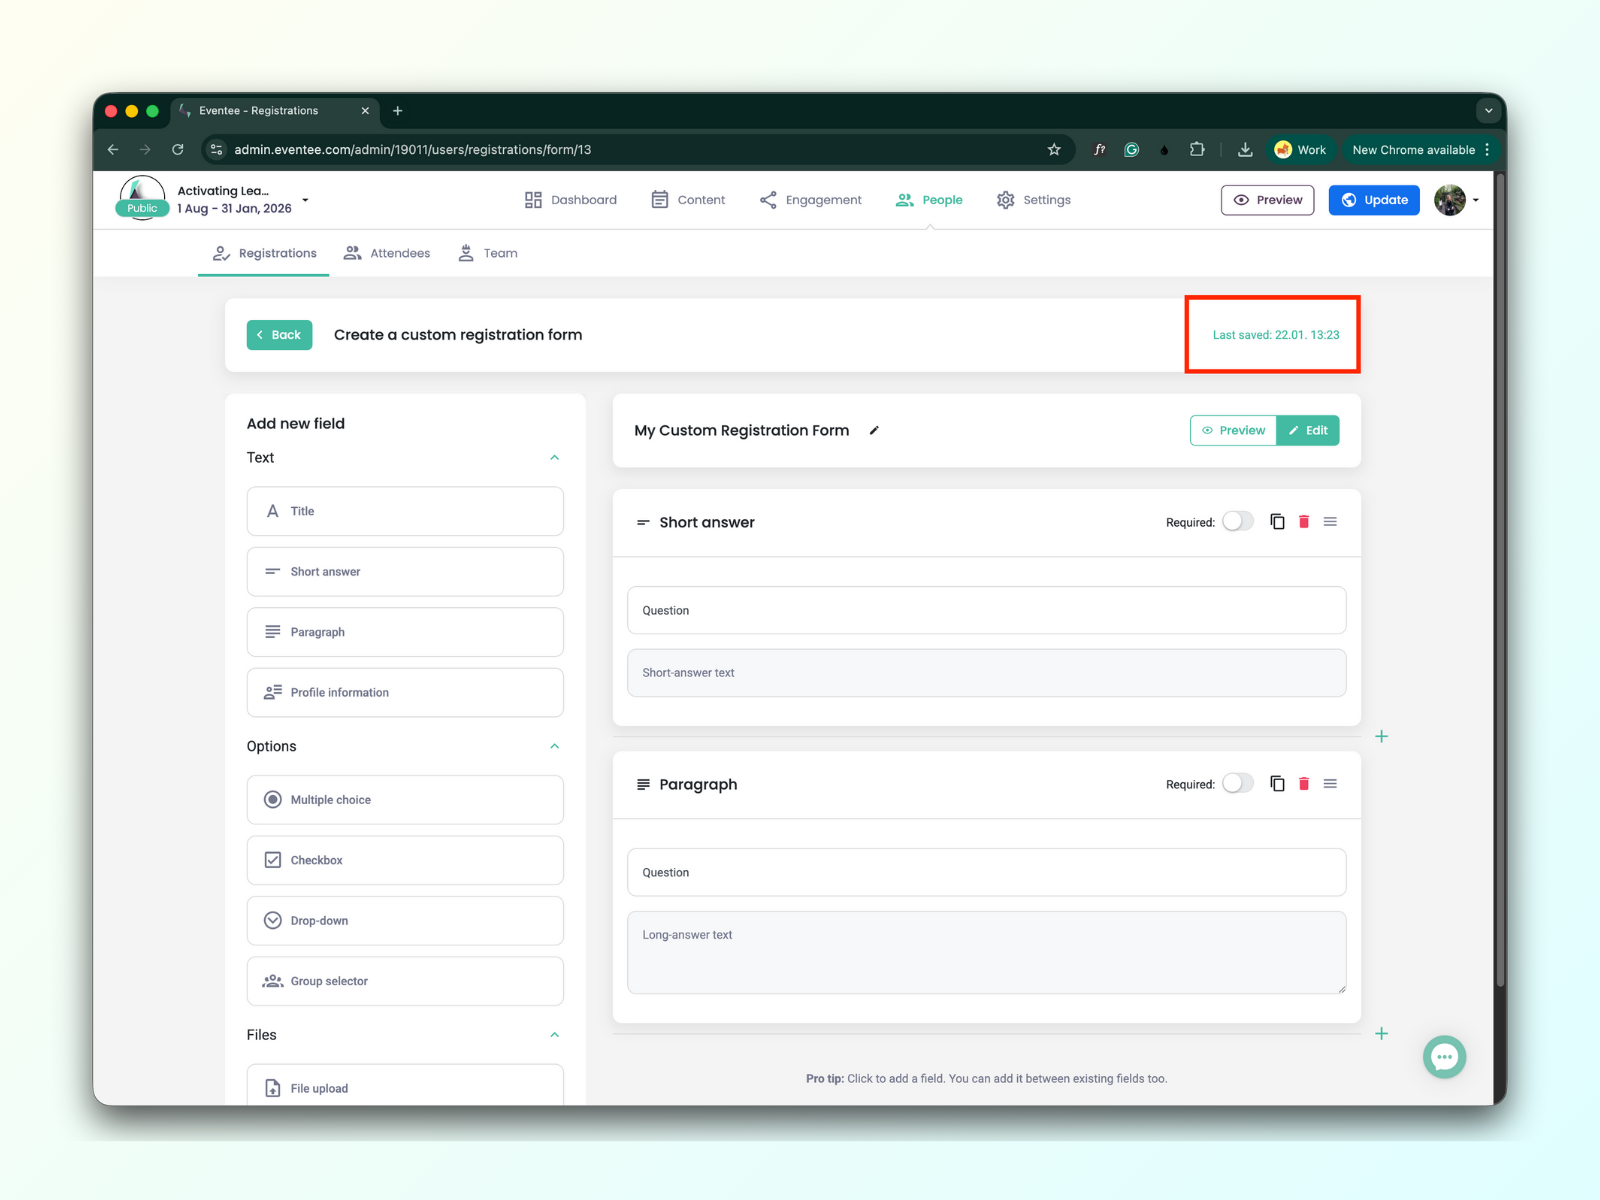Viewport: 1600px width, 1200px height.
Task: Open the Chrome extensions puzzle icon
Action: pyautogui.click(x=1197, y=150)
